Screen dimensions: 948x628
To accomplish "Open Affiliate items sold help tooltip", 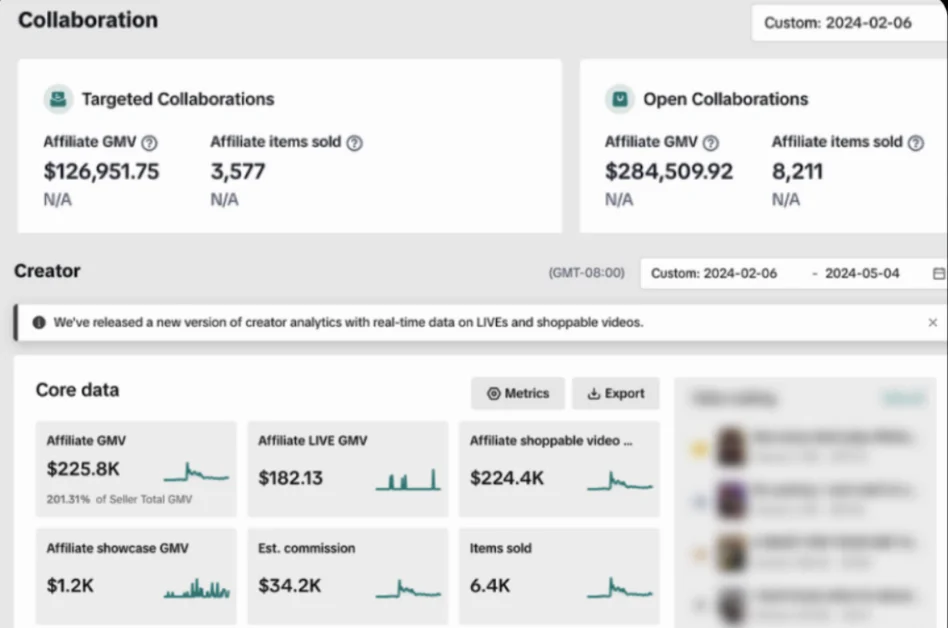I will 355,141.
